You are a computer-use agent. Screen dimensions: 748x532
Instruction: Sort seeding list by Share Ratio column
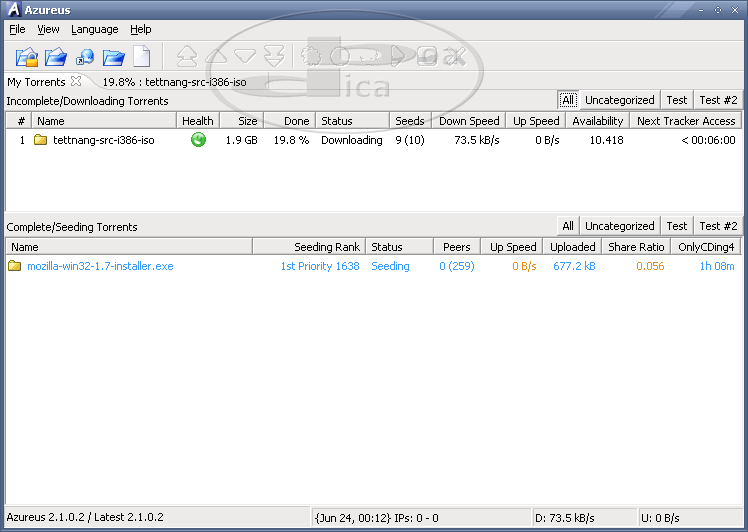click(636, 247)
